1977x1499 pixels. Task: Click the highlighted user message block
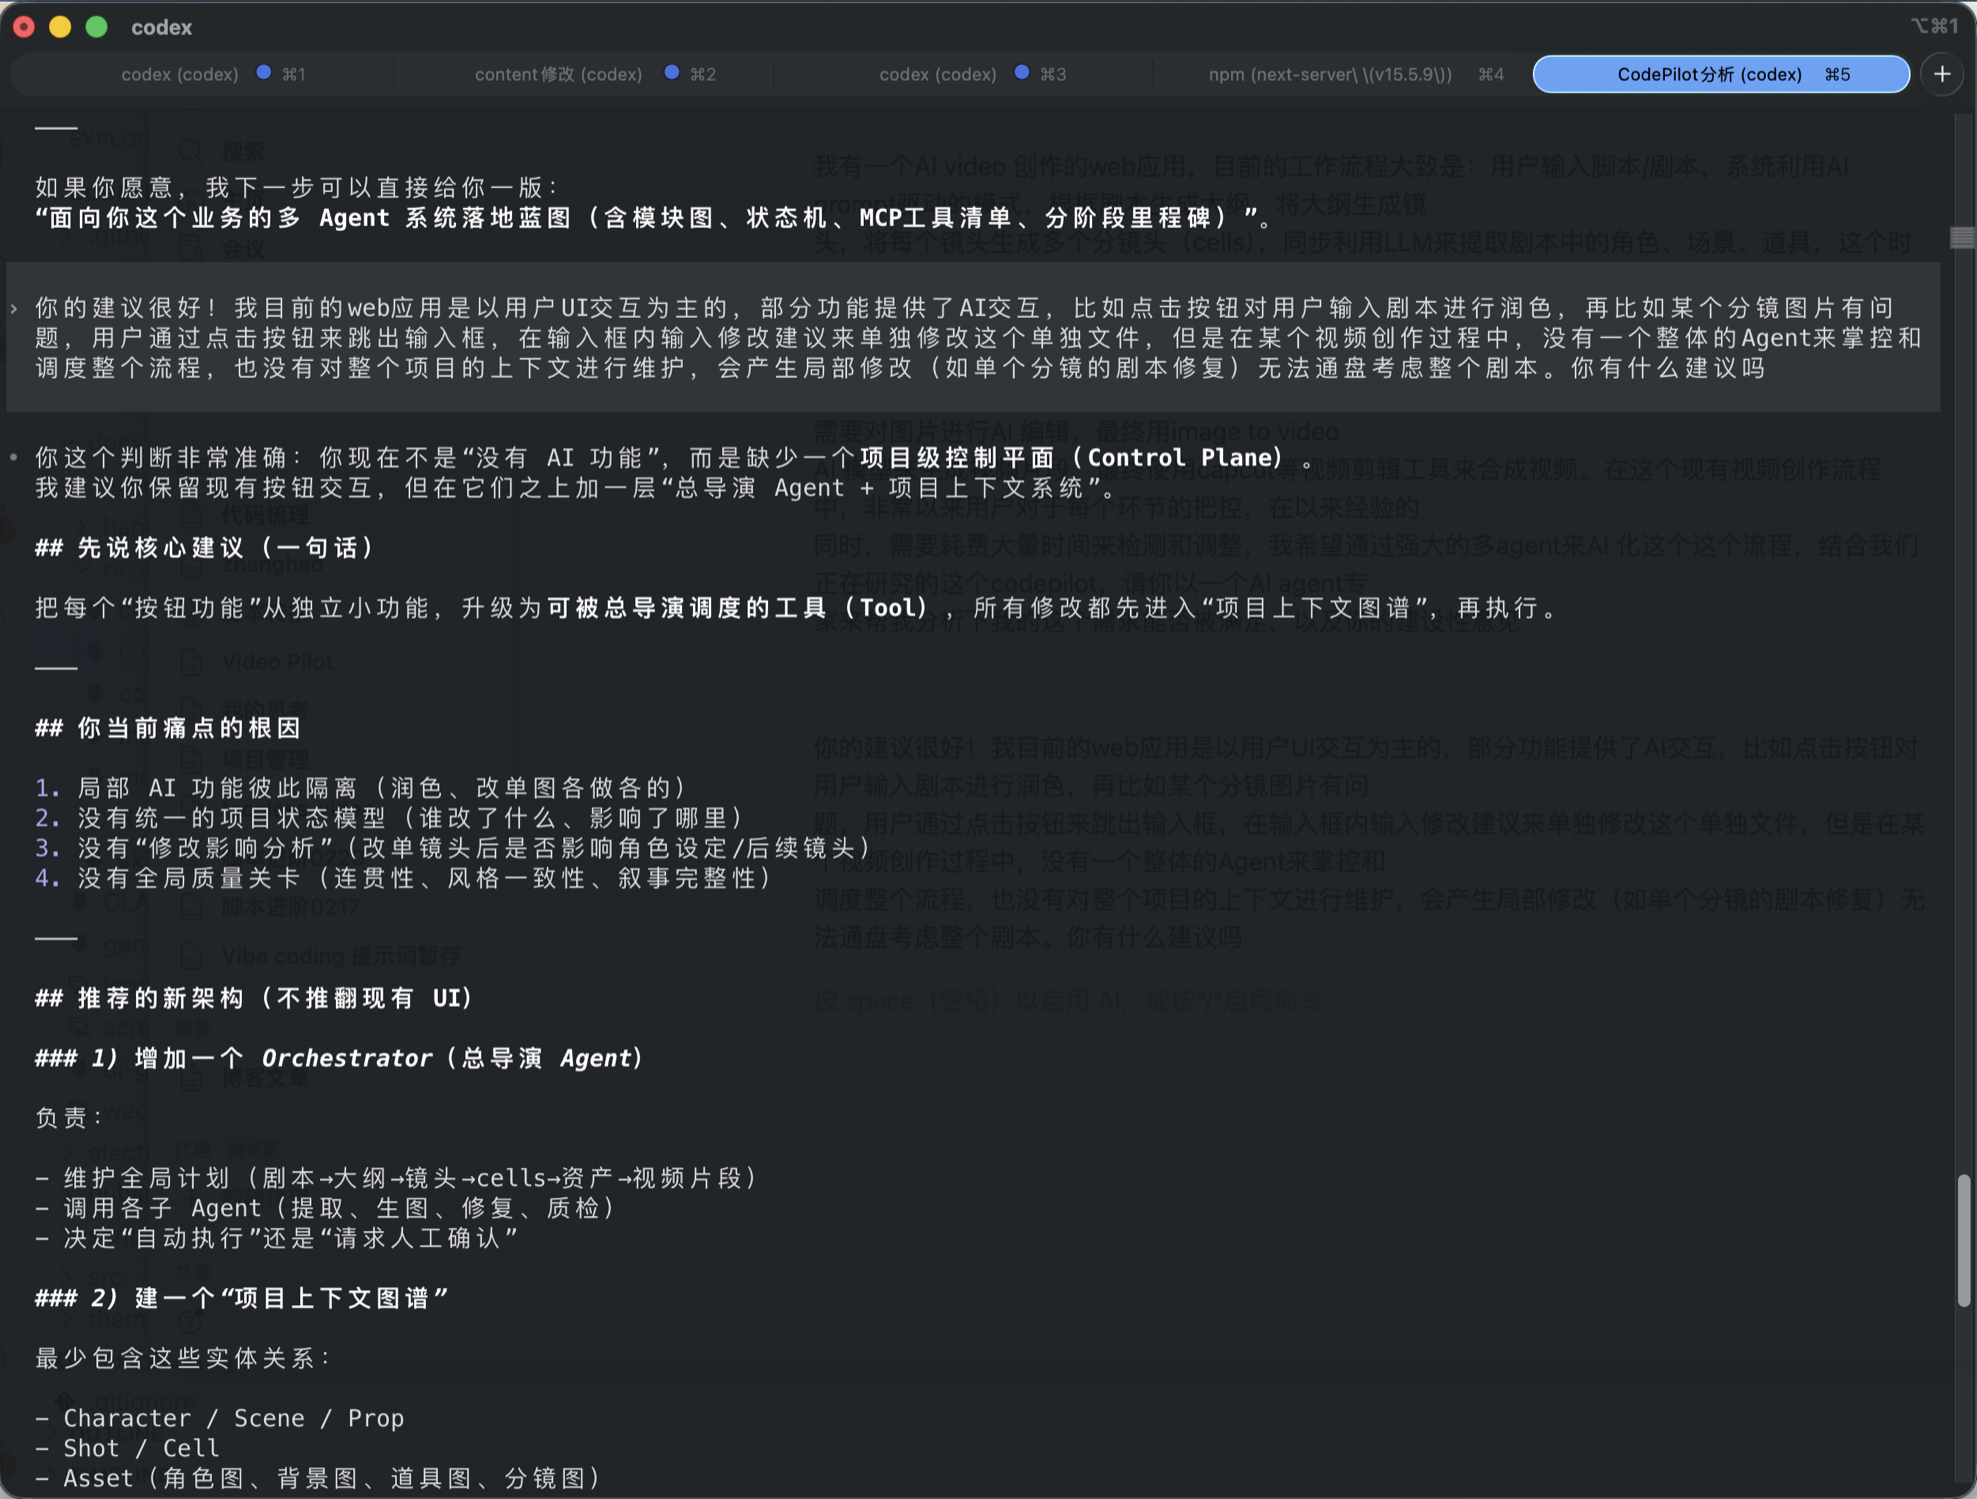970,338
